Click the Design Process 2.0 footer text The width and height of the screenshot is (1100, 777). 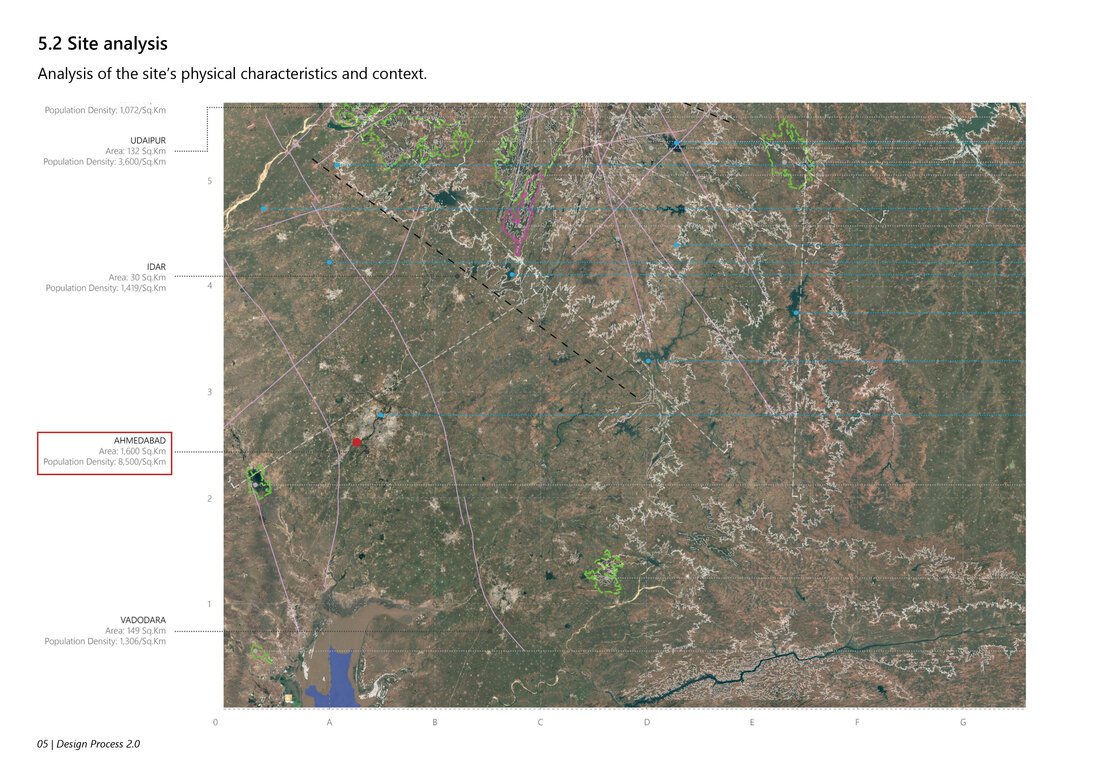[88, 744]
